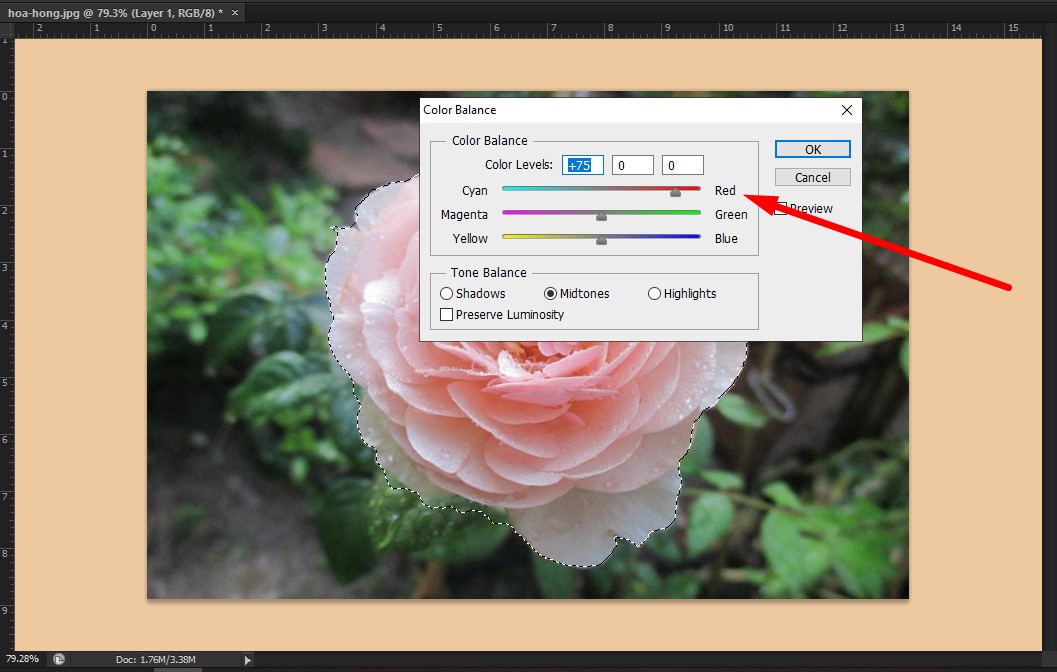
Task: Click the Cyan-Red slider handle
Action: point(676,192)
